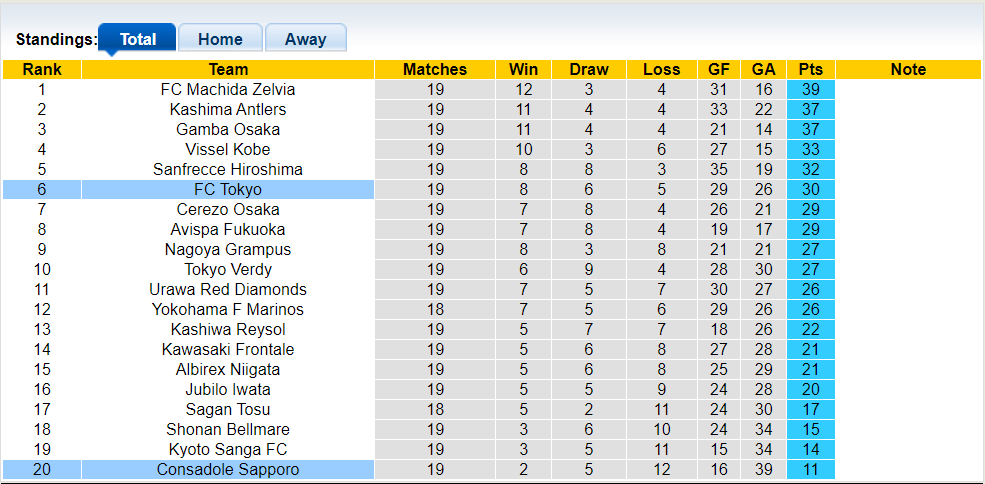Click the Rank column header
This screenshot has width=985, height=484.
tap(42, 69)
